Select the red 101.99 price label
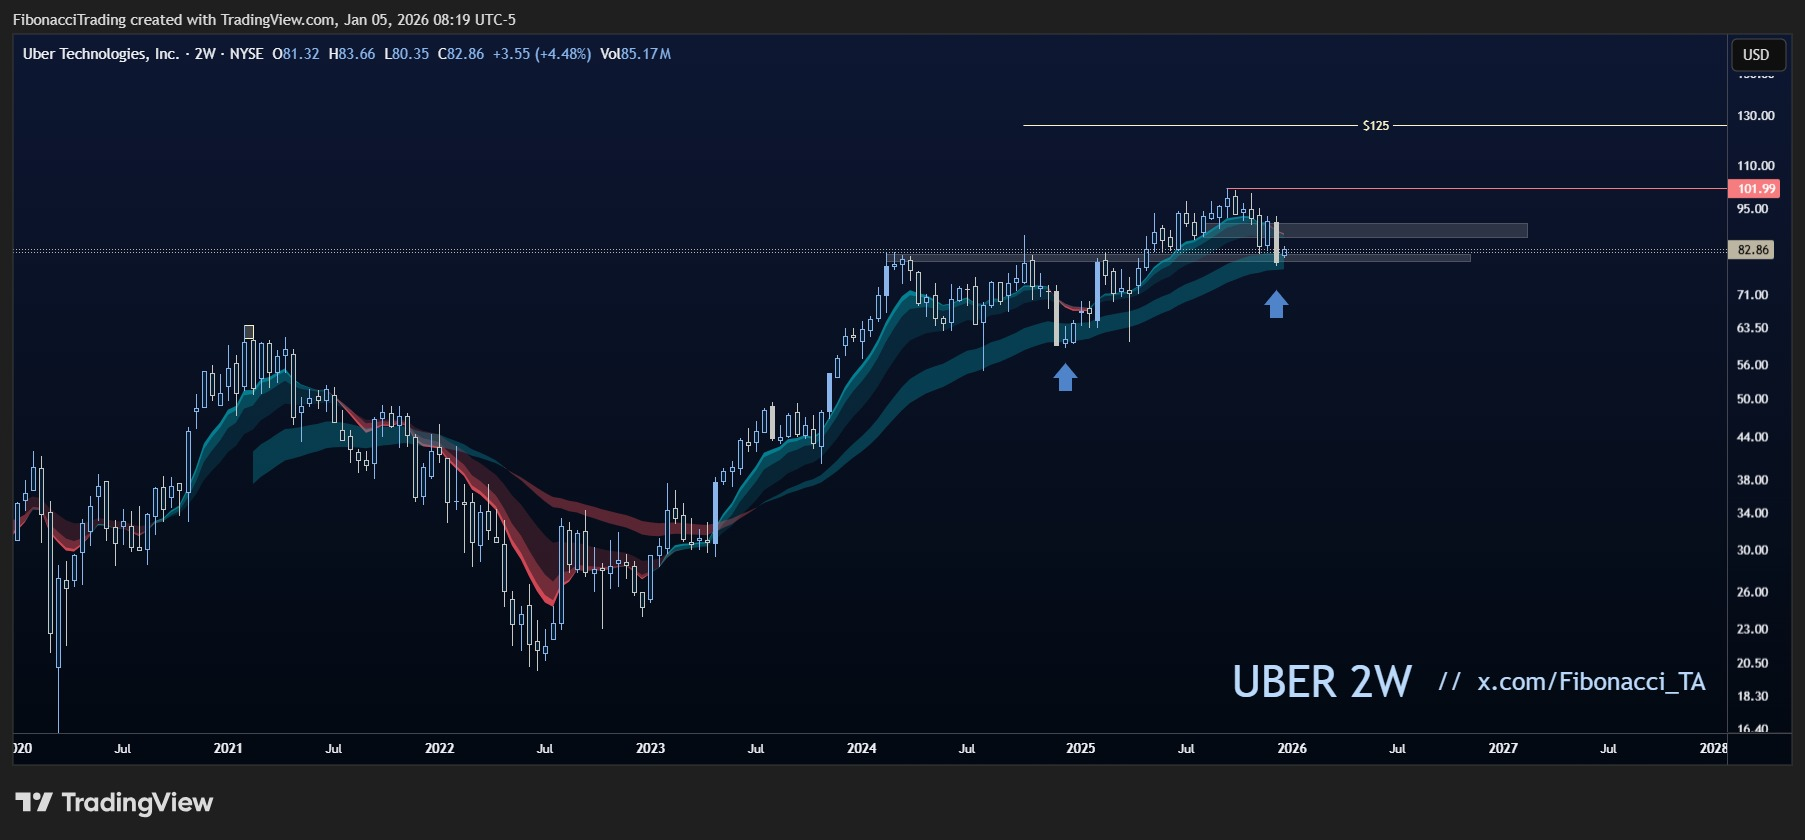 [1753, 189]
